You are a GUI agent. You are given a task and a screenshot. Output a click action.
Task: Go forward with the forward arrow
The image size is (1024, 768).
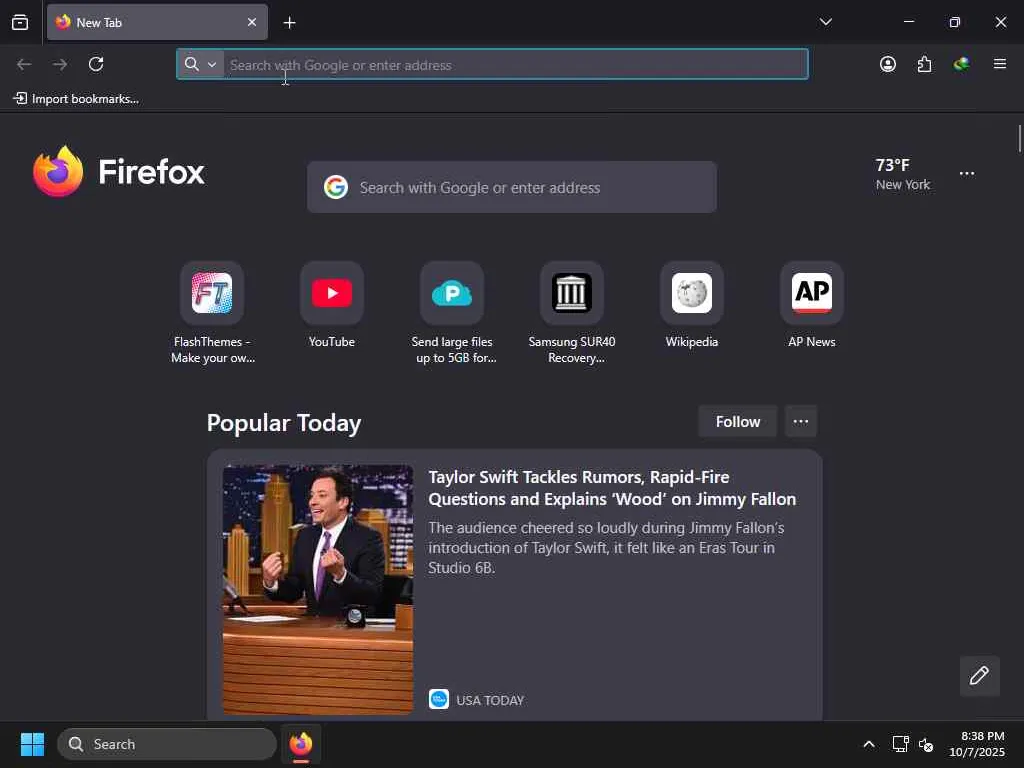pyautogui.click(x=60, y=64)
